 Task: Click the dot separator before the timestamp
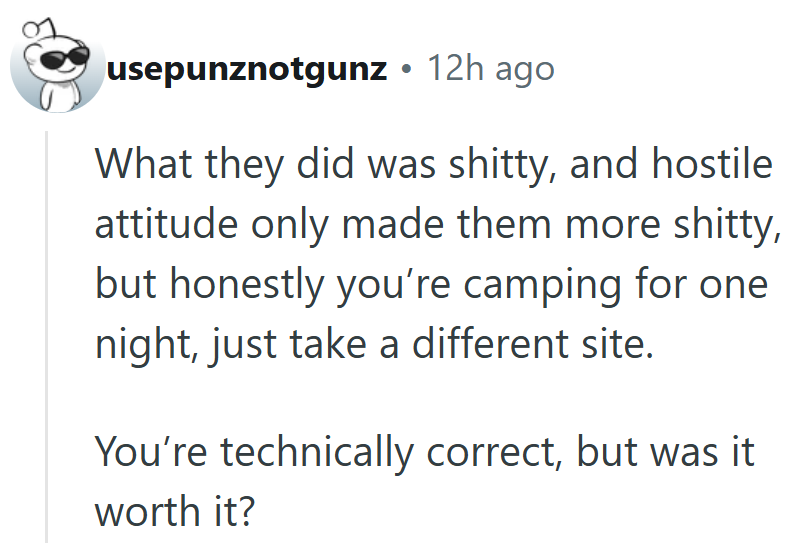[x=406, y=70]
